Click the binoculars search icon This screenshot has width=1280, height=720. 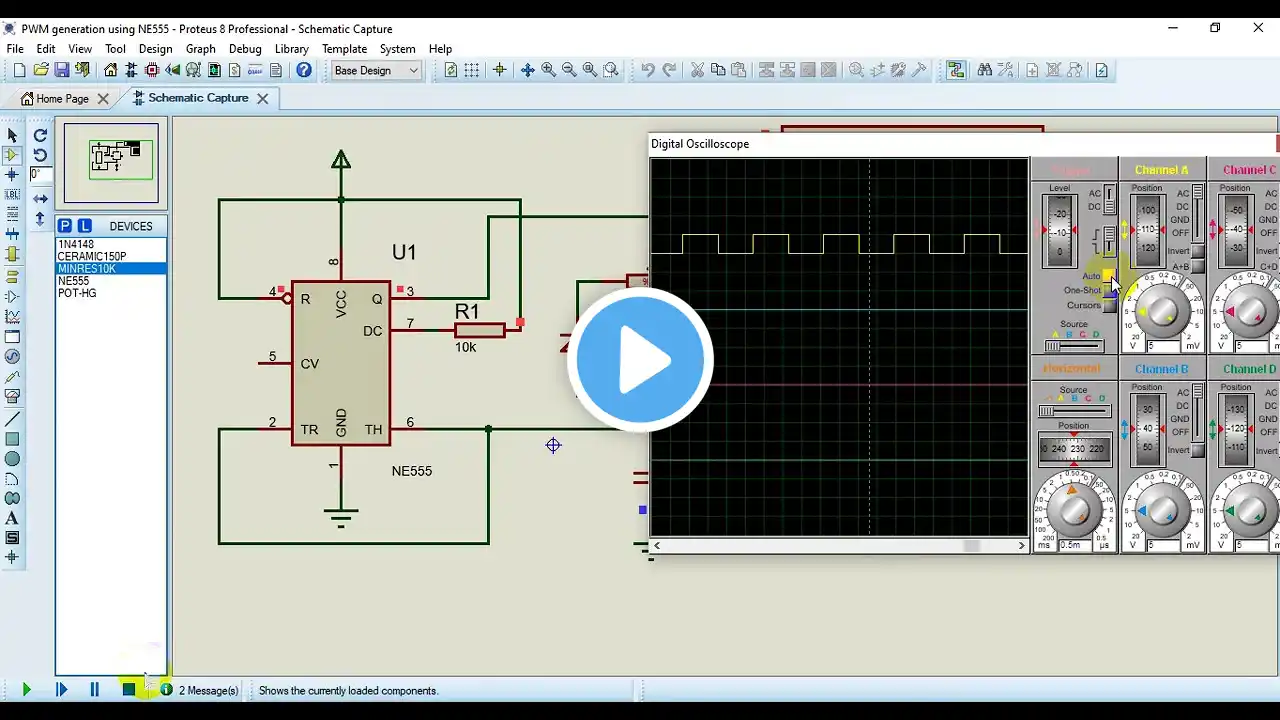coord(985,70)
